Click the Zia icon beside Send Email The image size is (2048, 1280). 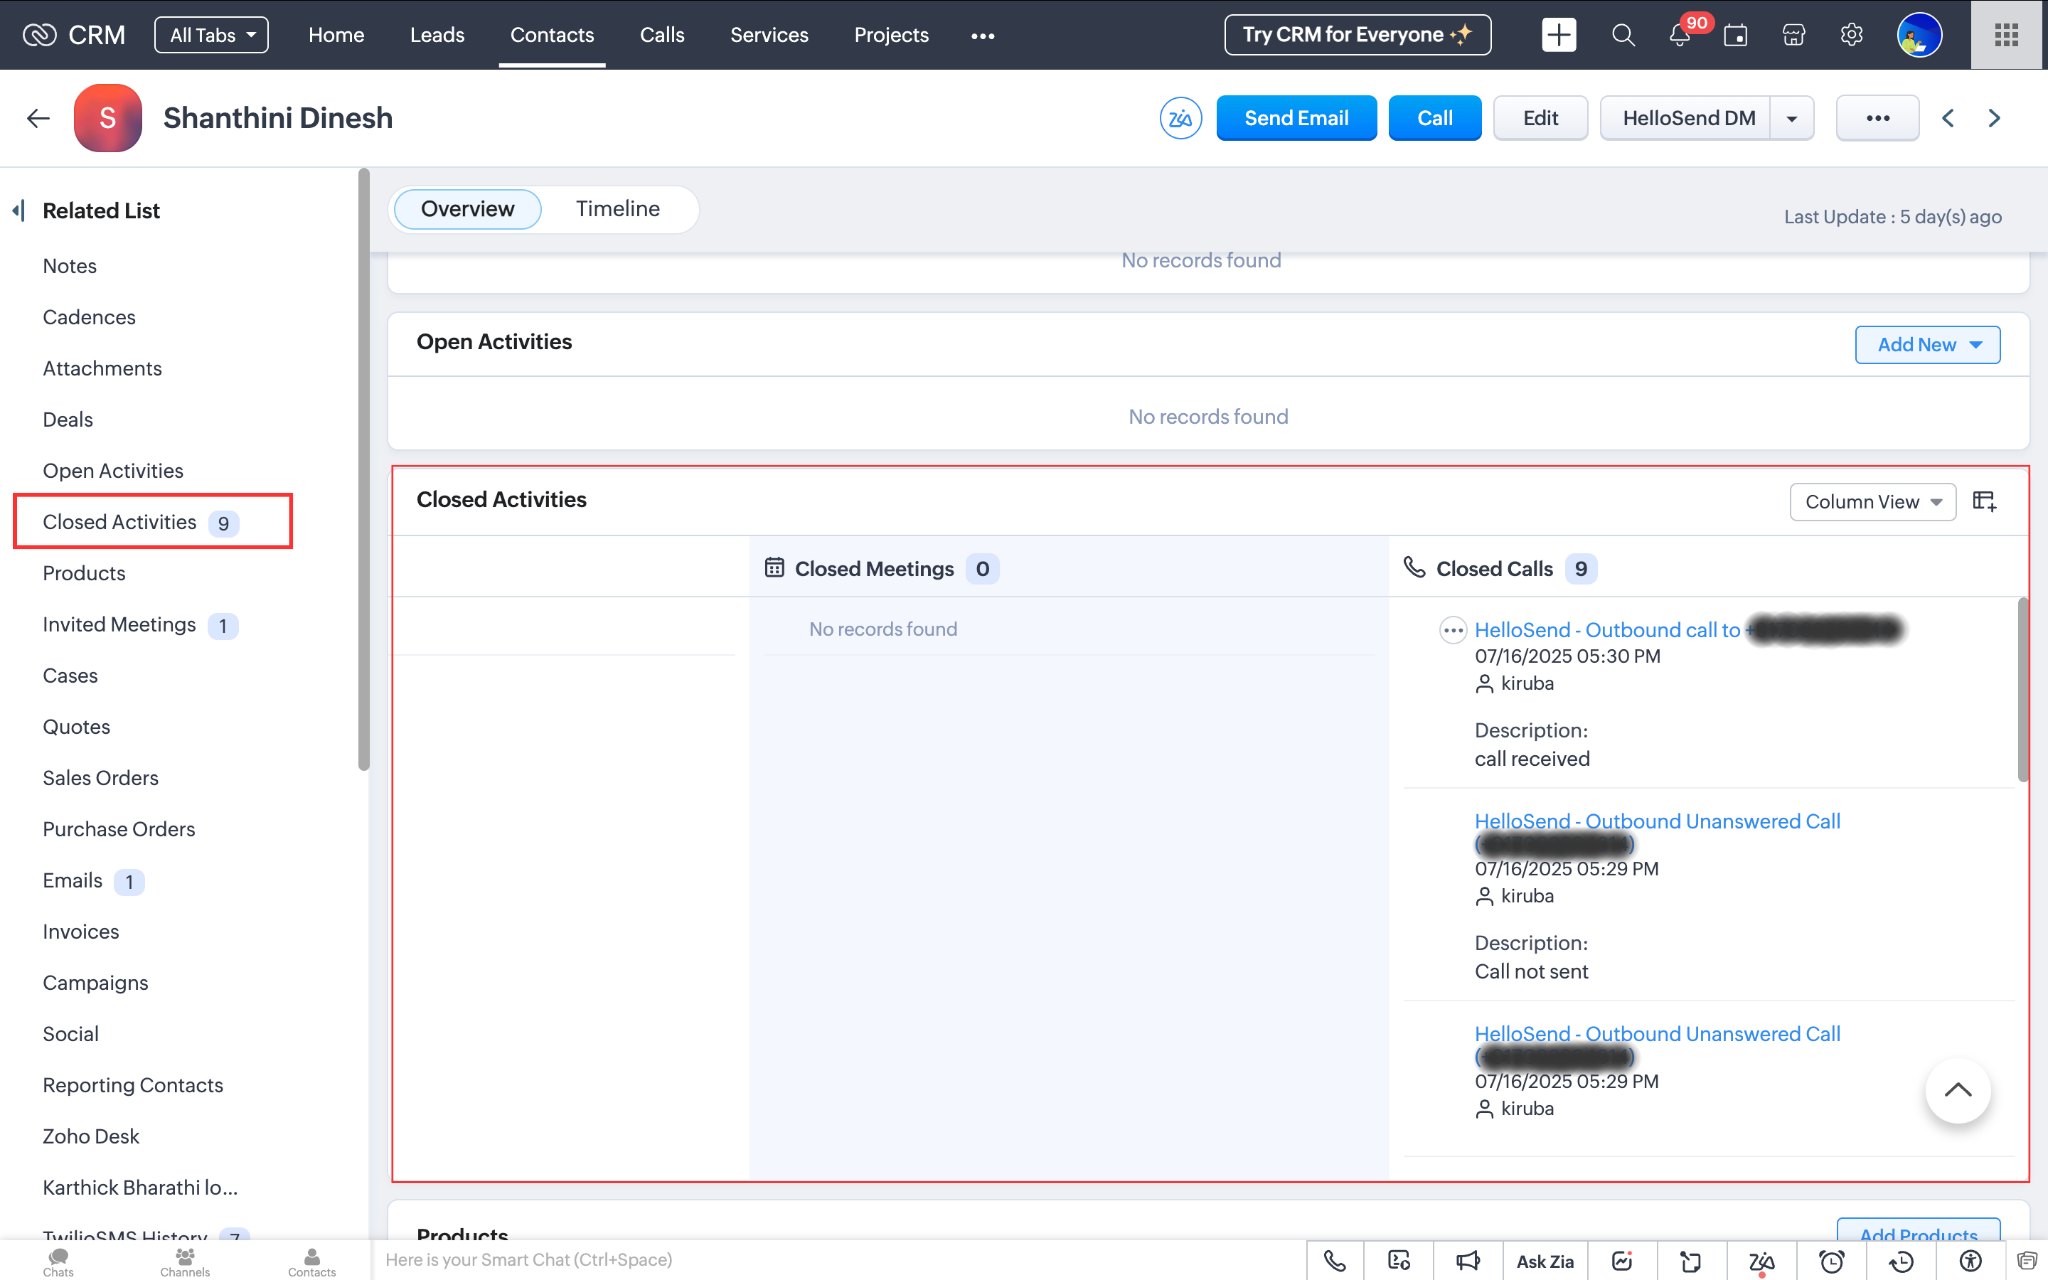pos(1180,118)
